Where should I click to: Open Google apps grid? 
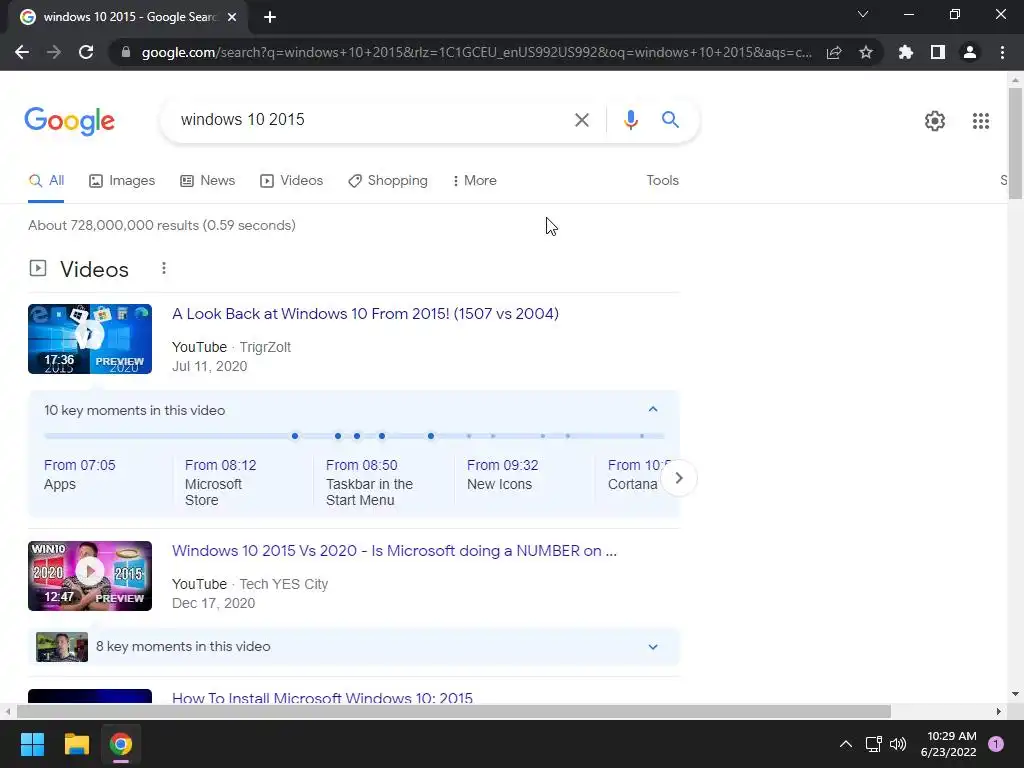tap(980, 121)
